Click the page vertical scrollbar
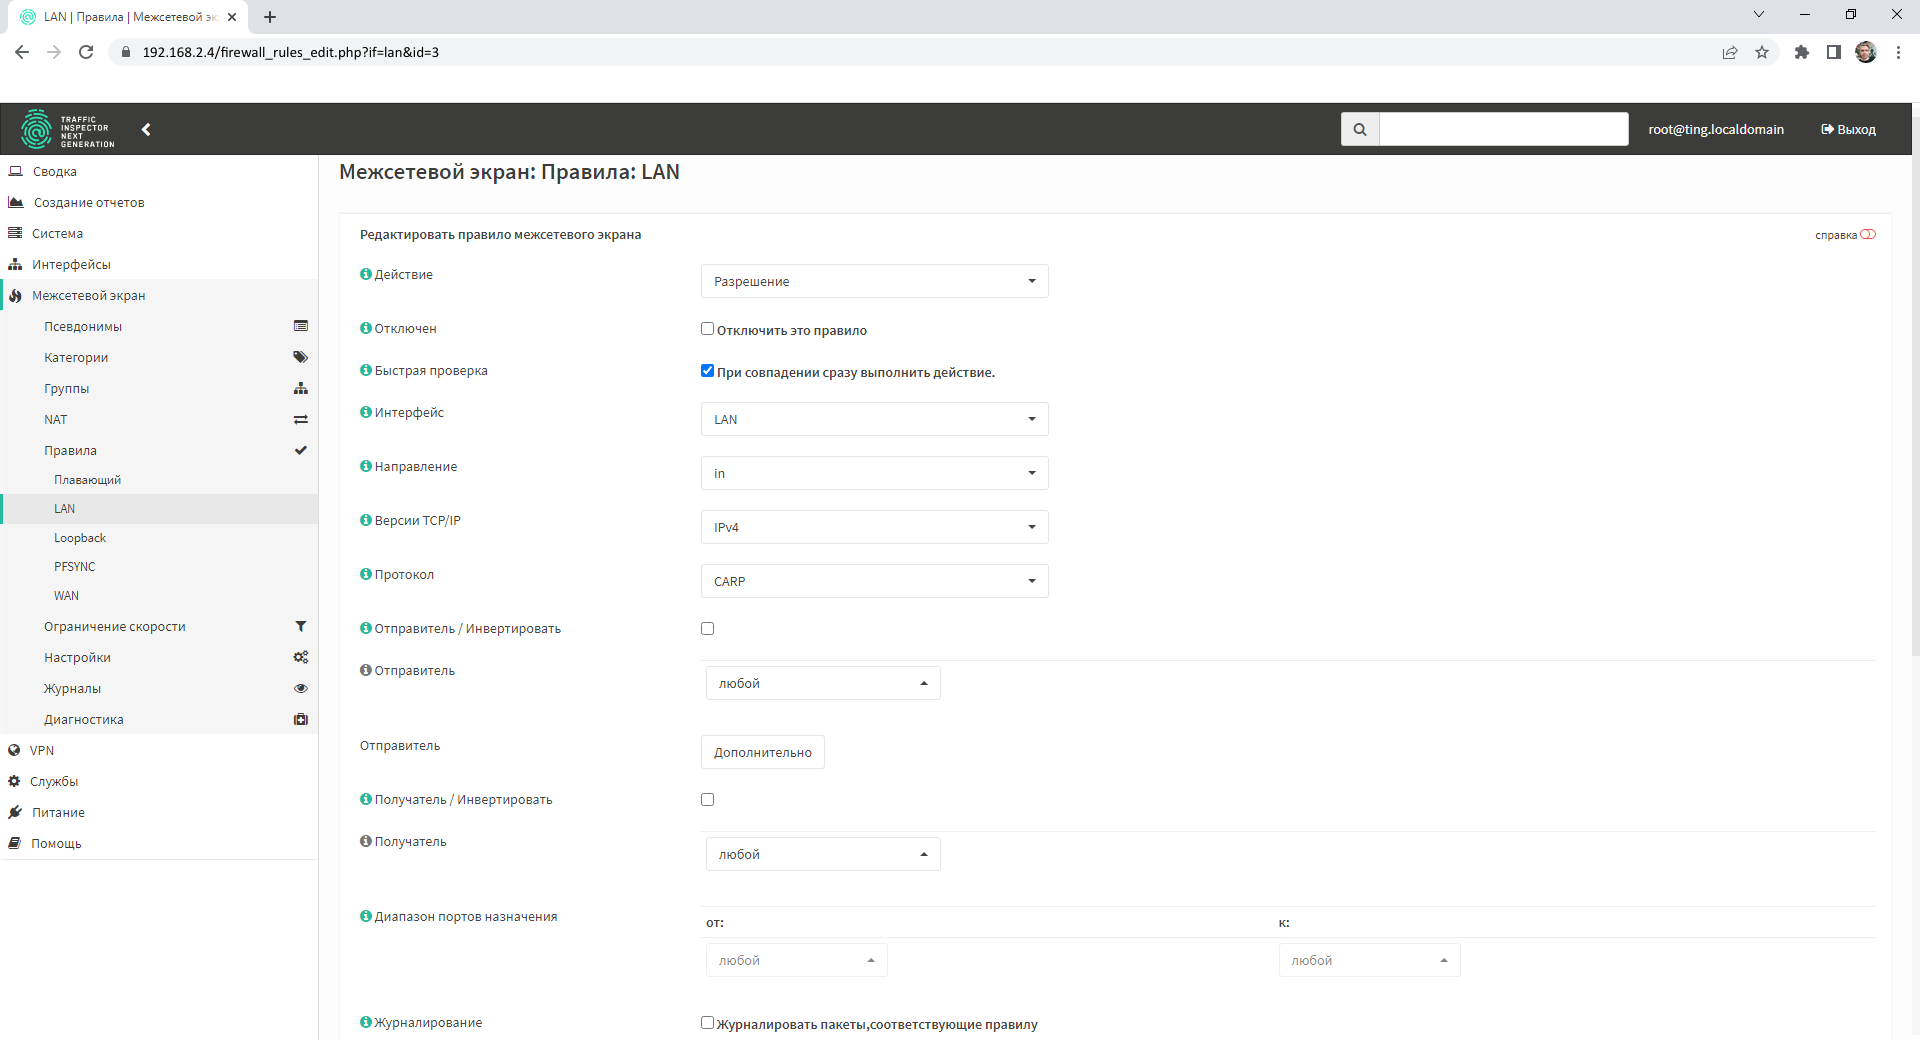 click(1915, 400)
